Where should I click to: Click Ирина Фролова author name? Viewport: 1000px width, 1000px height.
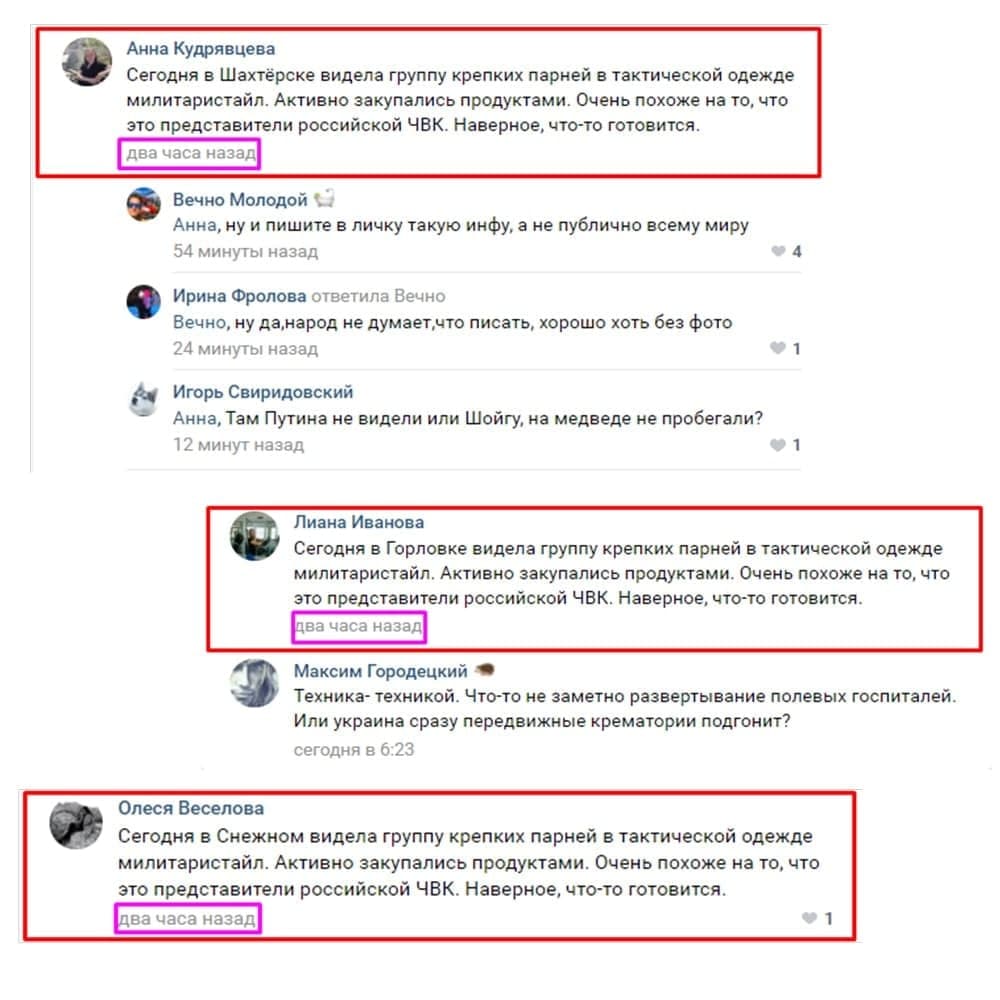click(x=240, y=296)
